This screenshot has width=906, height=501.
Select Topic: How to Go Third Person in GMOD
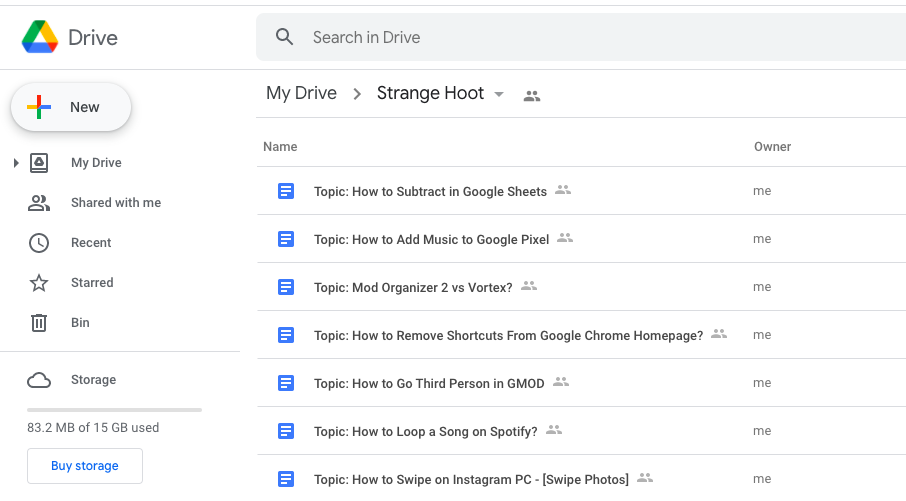429,383
